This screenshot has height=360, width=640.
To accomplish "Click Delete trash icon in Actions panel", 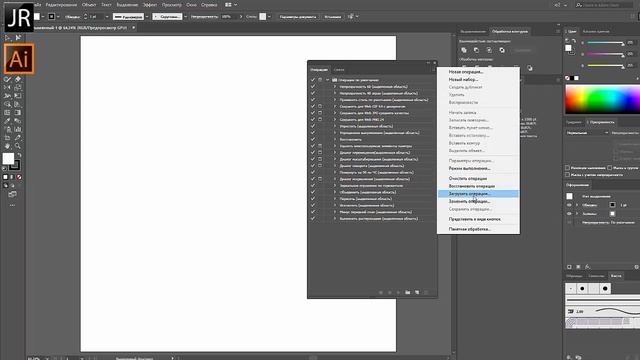I will point(426,292).
